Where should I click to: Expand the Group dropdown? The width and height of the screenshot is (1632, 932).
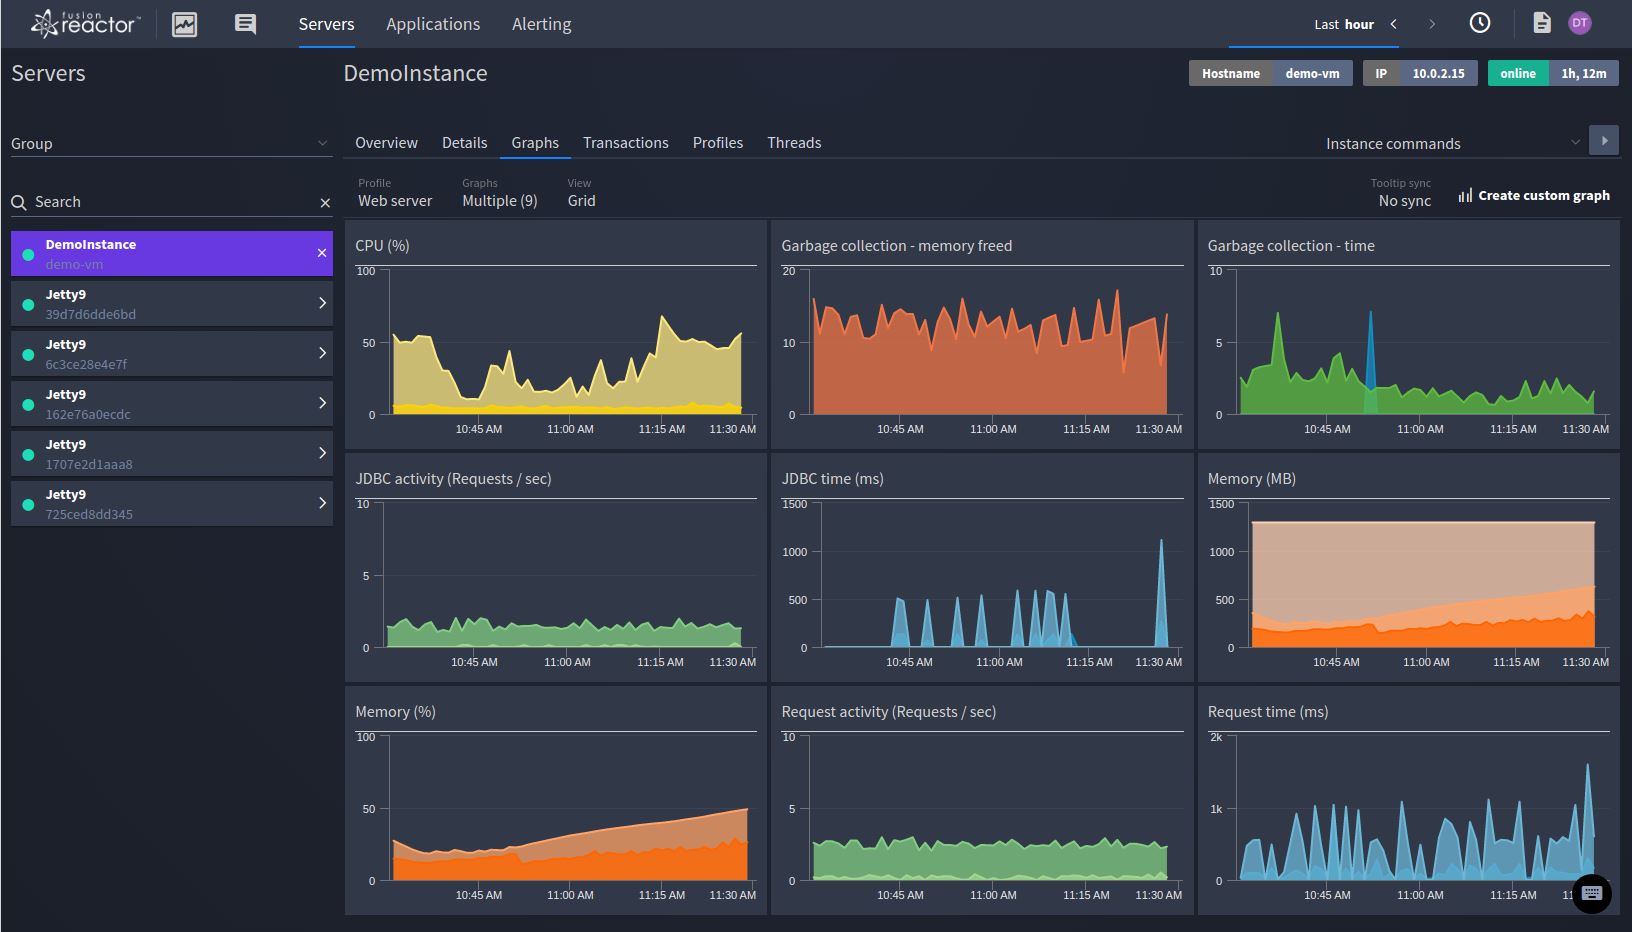pyautogui.click(x=169, y=144)
